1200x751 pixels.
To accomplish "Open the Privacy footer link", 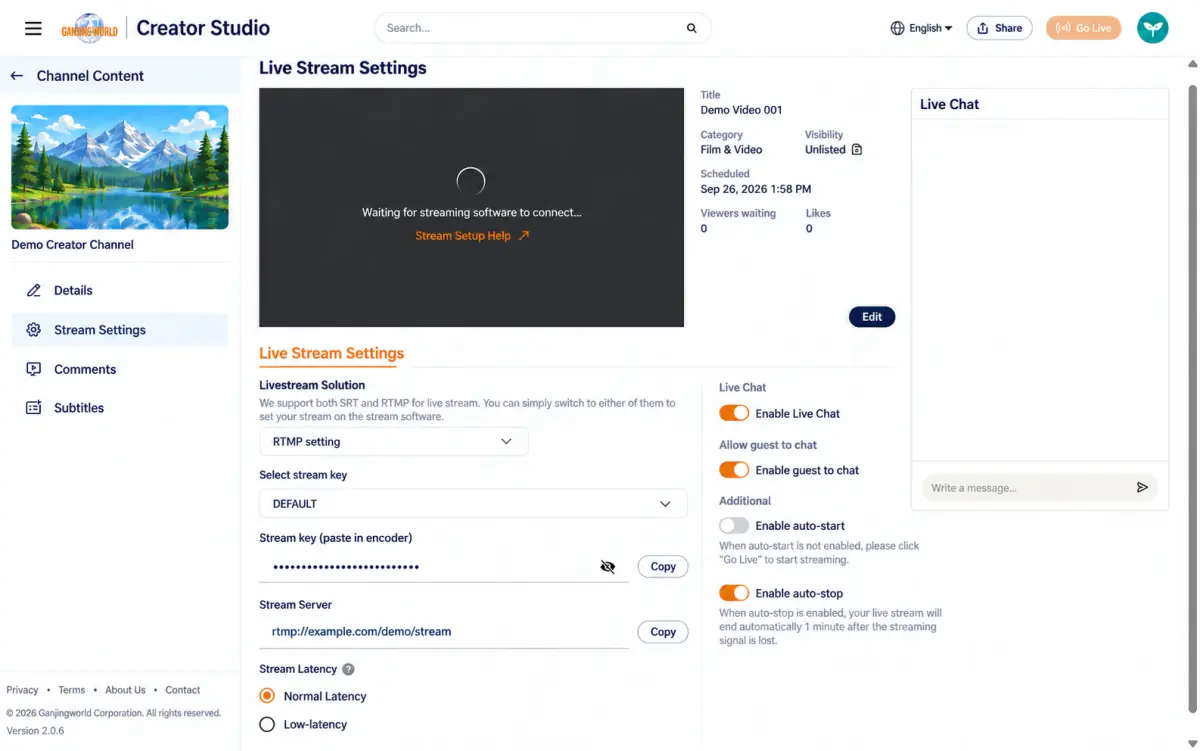I will [22, 690].
